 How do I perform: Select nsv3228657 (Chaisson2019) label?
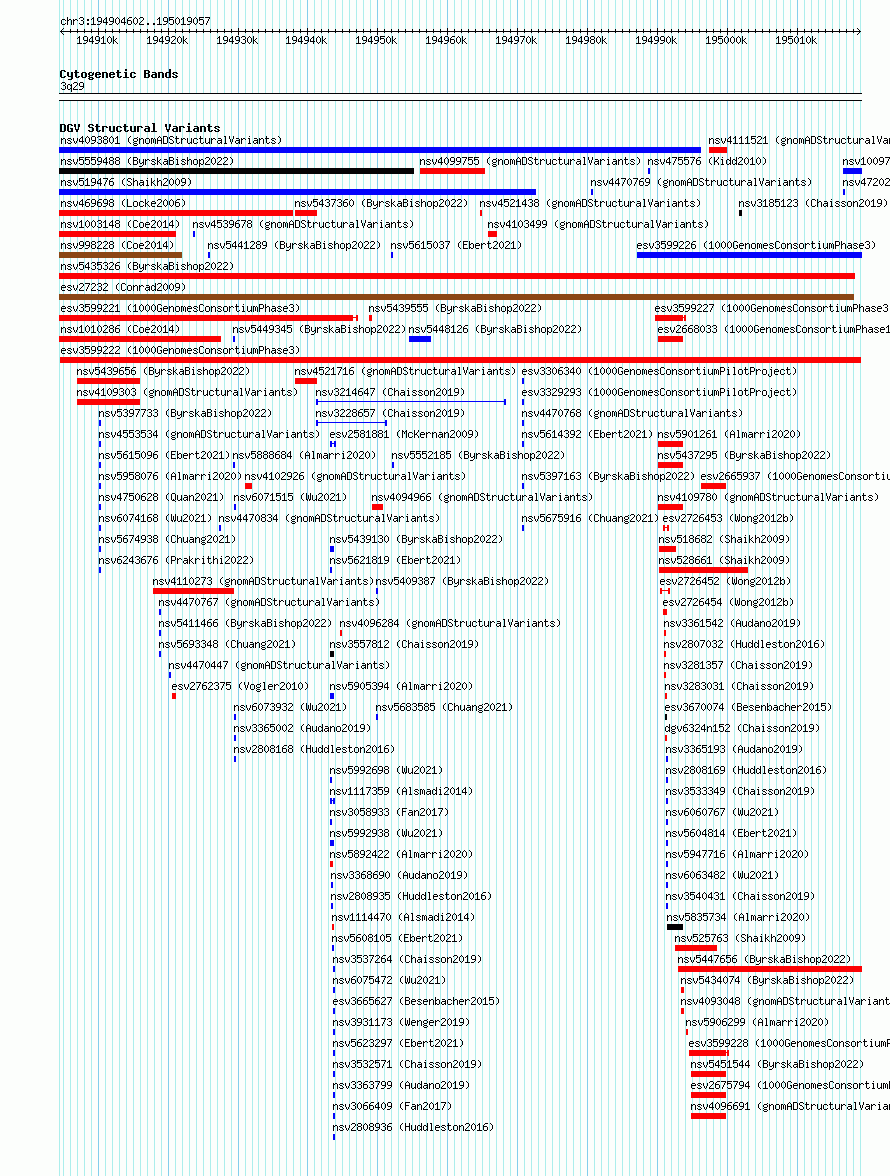tap(390, 413)
